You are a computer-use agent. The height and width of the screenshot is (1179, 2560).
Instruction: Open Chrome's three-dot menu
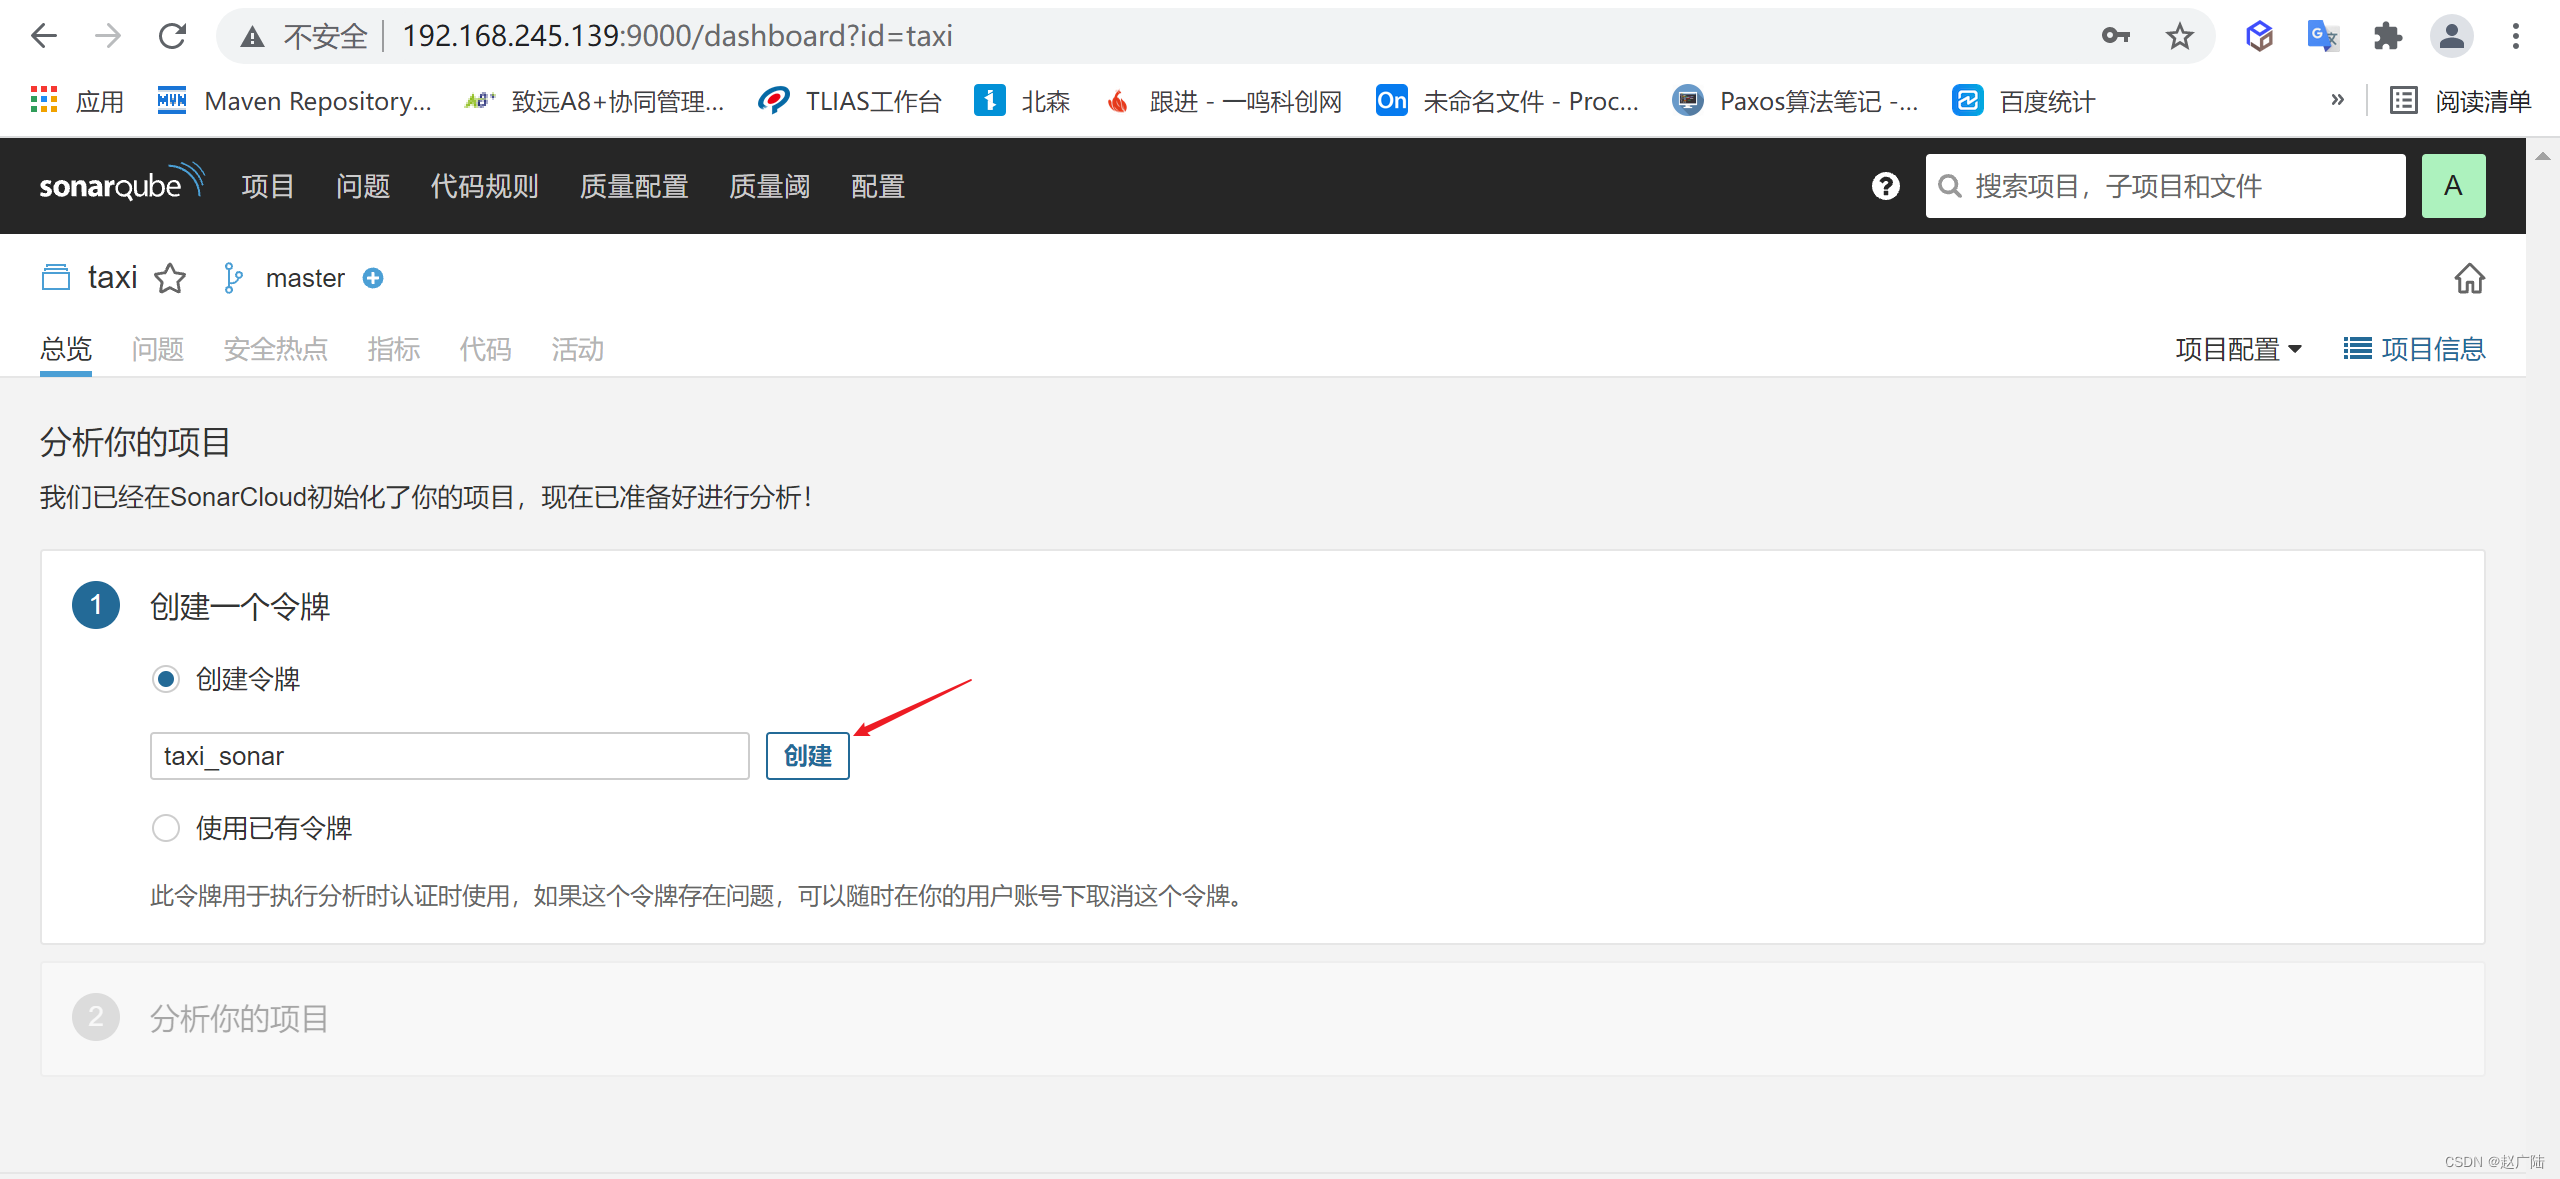point(2516,37)
